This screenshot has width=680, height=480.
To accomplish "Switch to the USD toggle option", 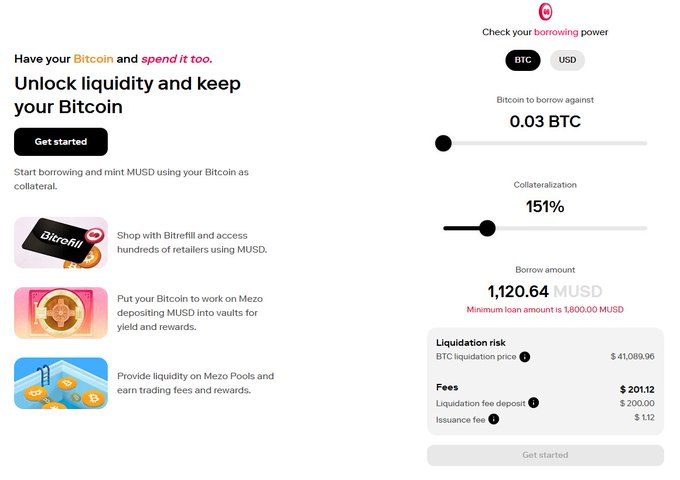I will pyautogui.click(x=567, y=60).
